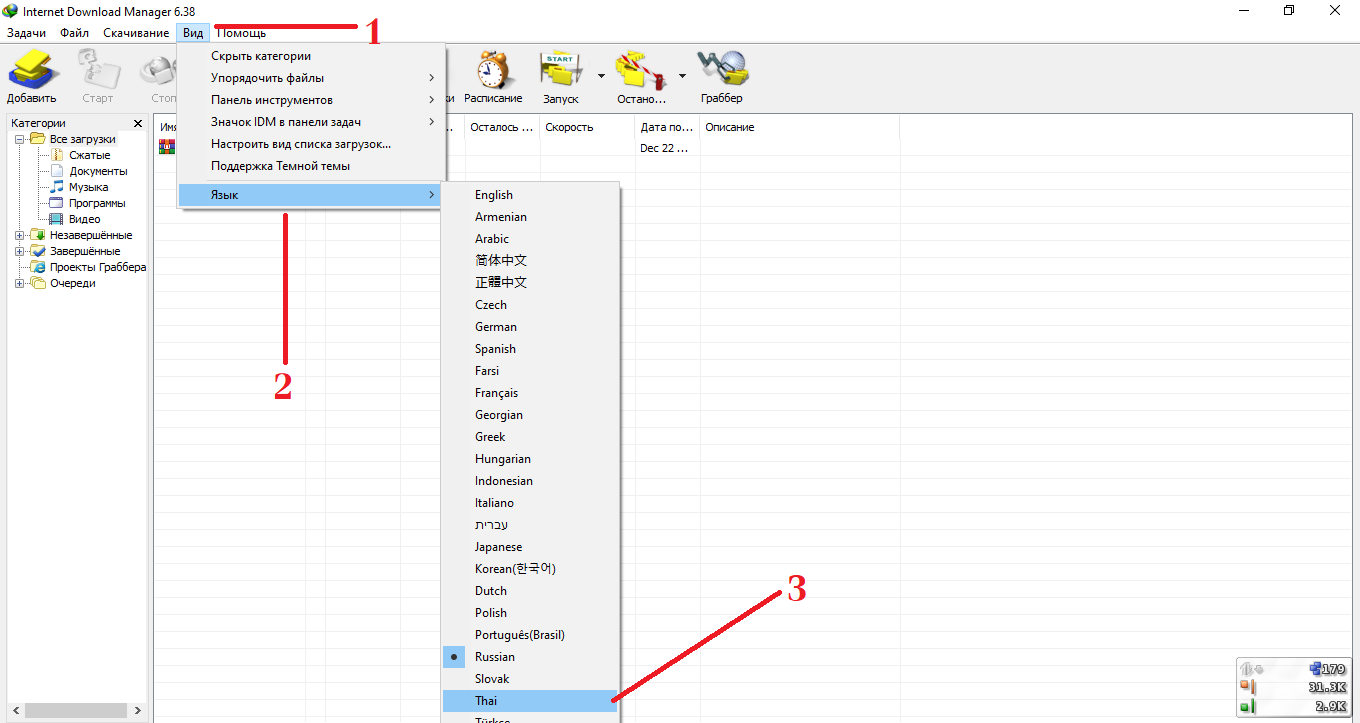
Task: Click the left scroll arrow in categories panel
Action: tap(14, 710)
